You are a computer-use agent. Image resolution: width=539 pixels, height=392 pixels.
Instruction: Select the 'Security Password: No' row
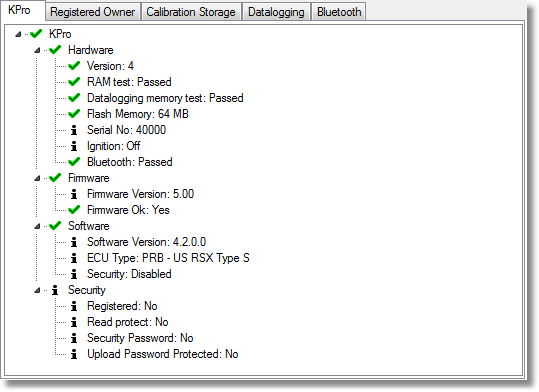140,338
